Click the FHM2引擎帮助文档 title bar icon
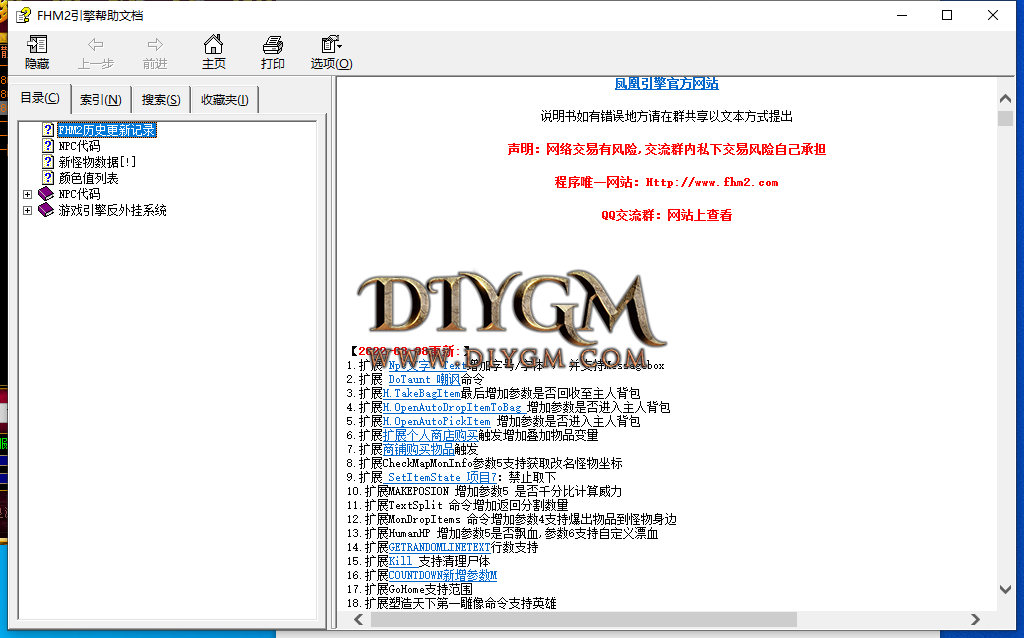 point(24,15)
